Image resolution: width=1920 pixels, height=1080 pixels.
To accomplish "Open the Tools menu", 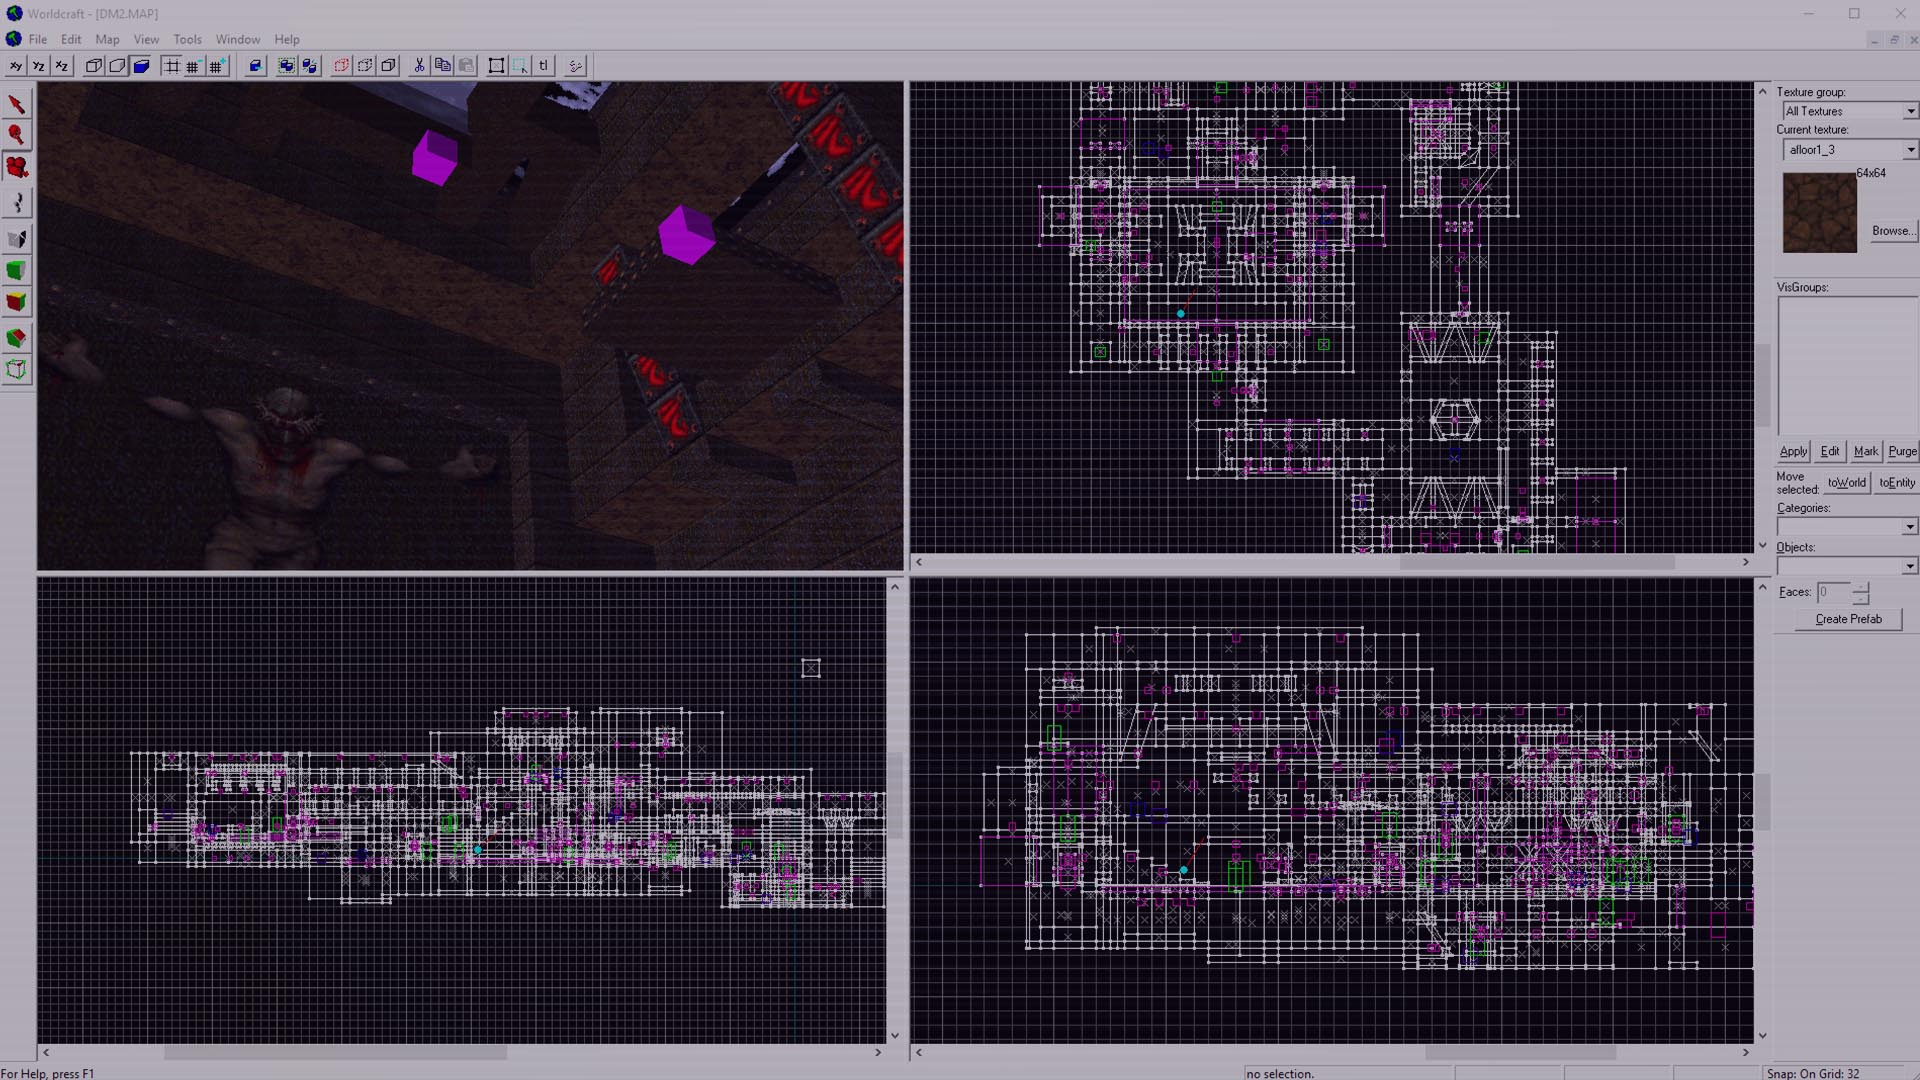I will point(187,40).
